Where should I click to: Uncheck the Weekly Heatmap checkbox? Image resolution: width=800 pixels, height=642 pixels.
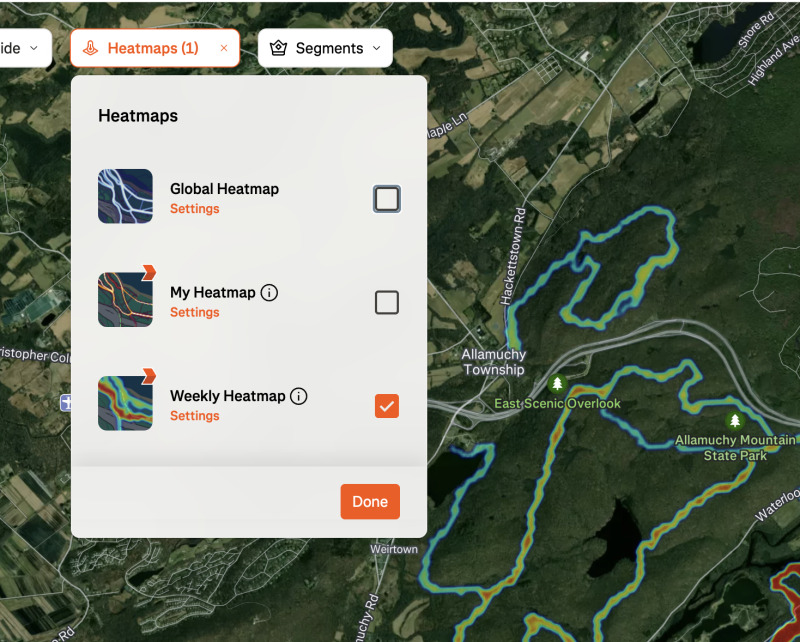[x=387, y=405]
